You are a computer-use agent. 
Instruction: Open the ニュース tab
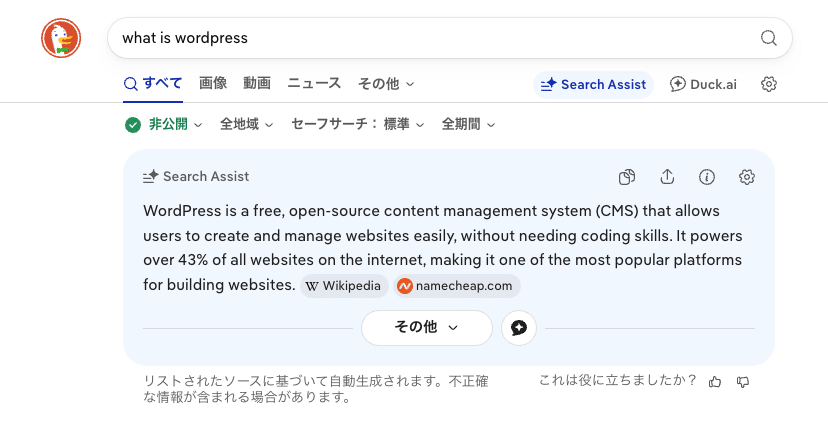point(314,83)
